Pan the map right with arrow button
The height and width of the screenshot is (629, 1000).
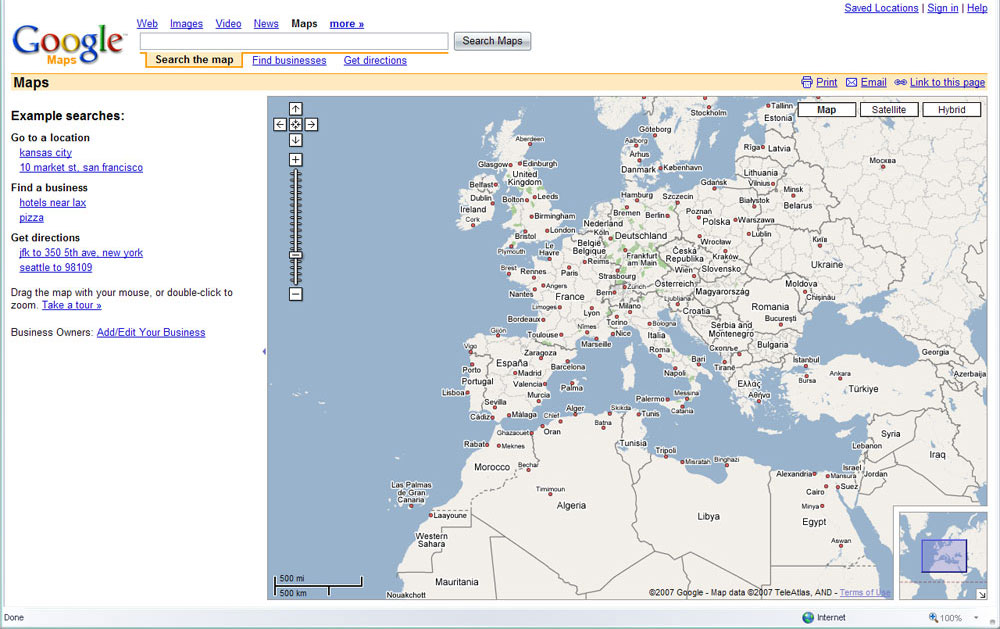pyautogui.click(x=312, y=124)
